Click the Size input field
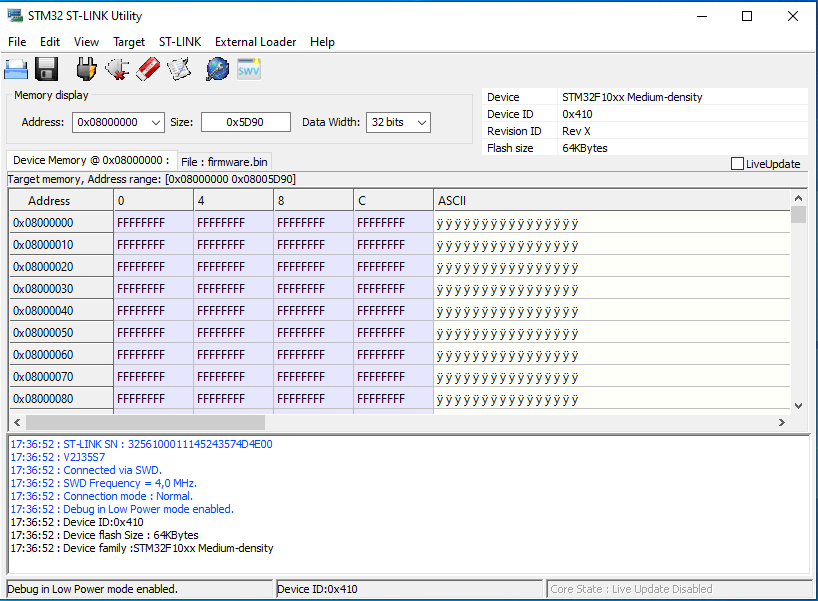This screenshot has height=601, width=818. [x=246, y=123]
